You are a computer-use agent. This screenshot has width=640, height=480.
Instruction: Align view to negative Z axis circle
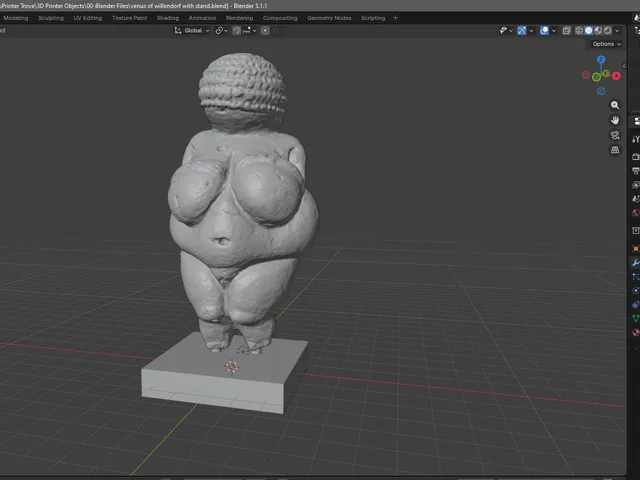[601, 91]
